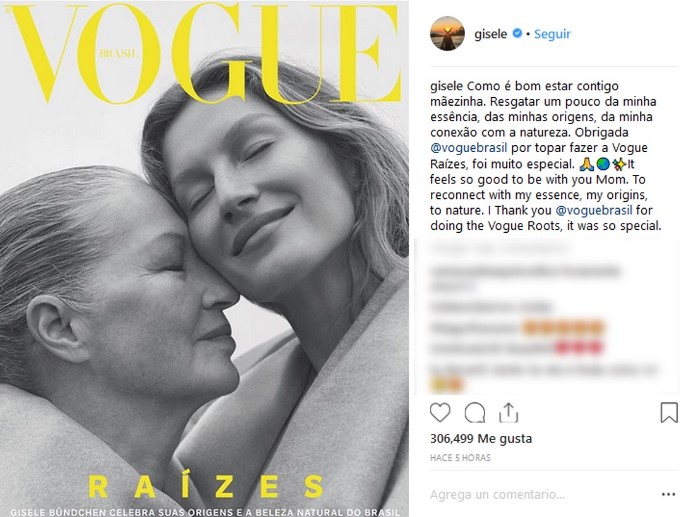This screenshot has height=517, width=680.
Task: Open more options three-dot menu
Action: 668,494
